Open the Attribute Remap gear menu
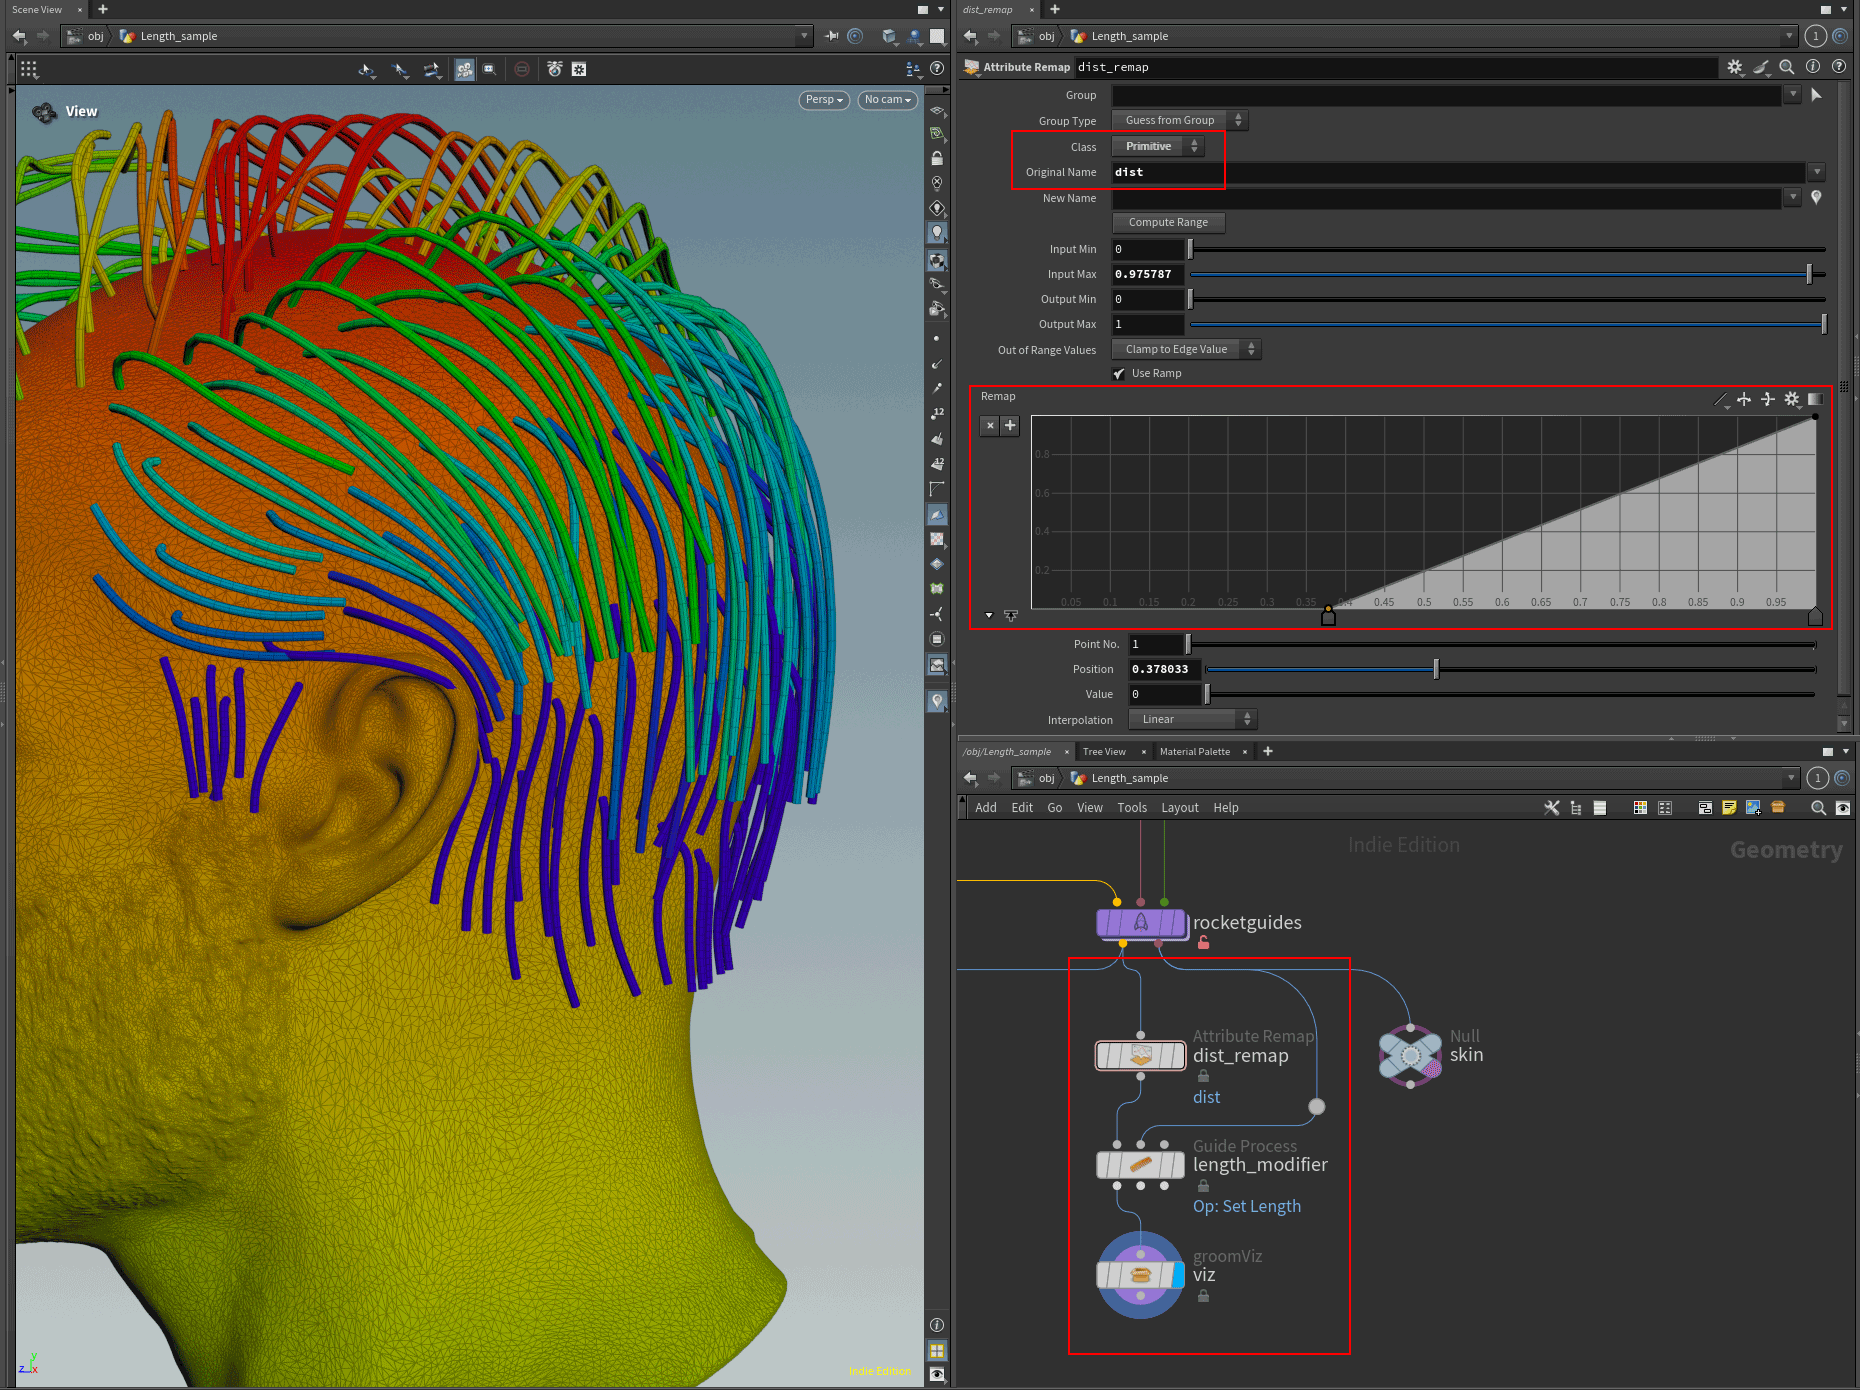 1735,67
